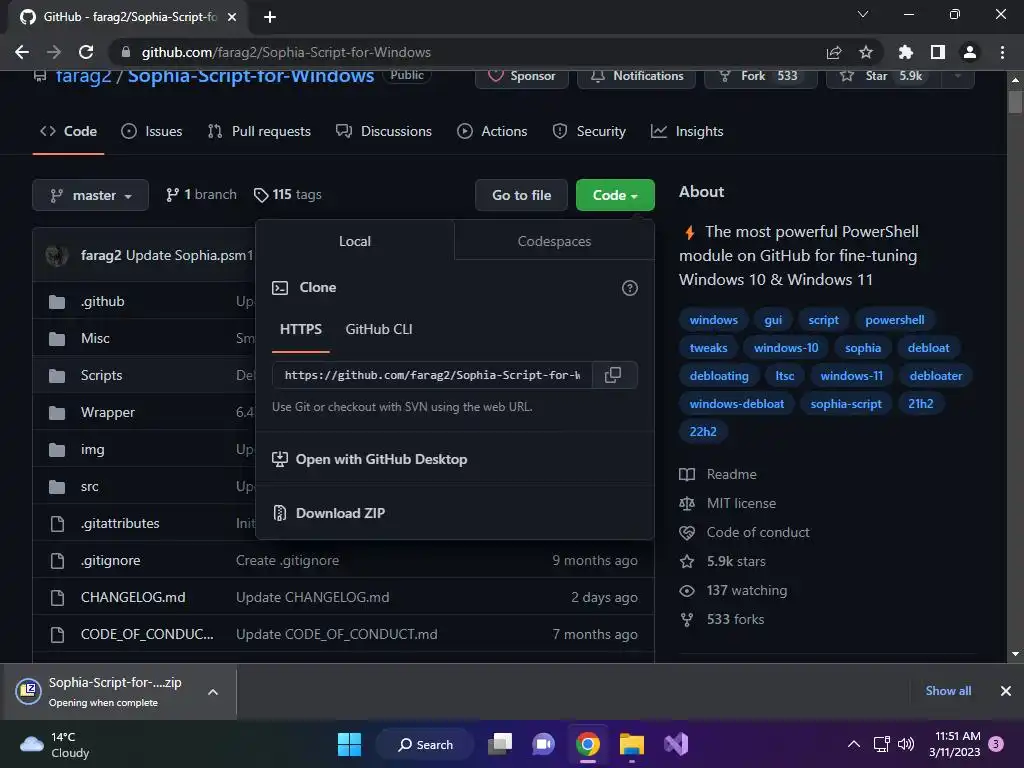The height and width of the screenshot is (768, 1024).
Task: Bookmark this page with the star icon
Action: (866, 52)
